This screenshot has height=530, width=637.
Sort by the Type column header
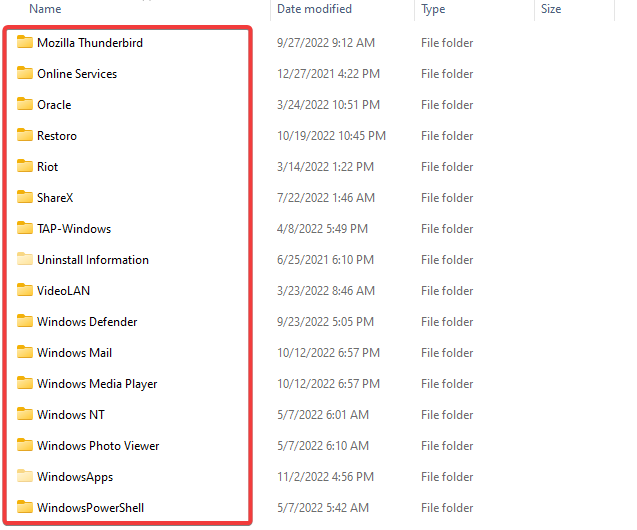tap(433, 9)
